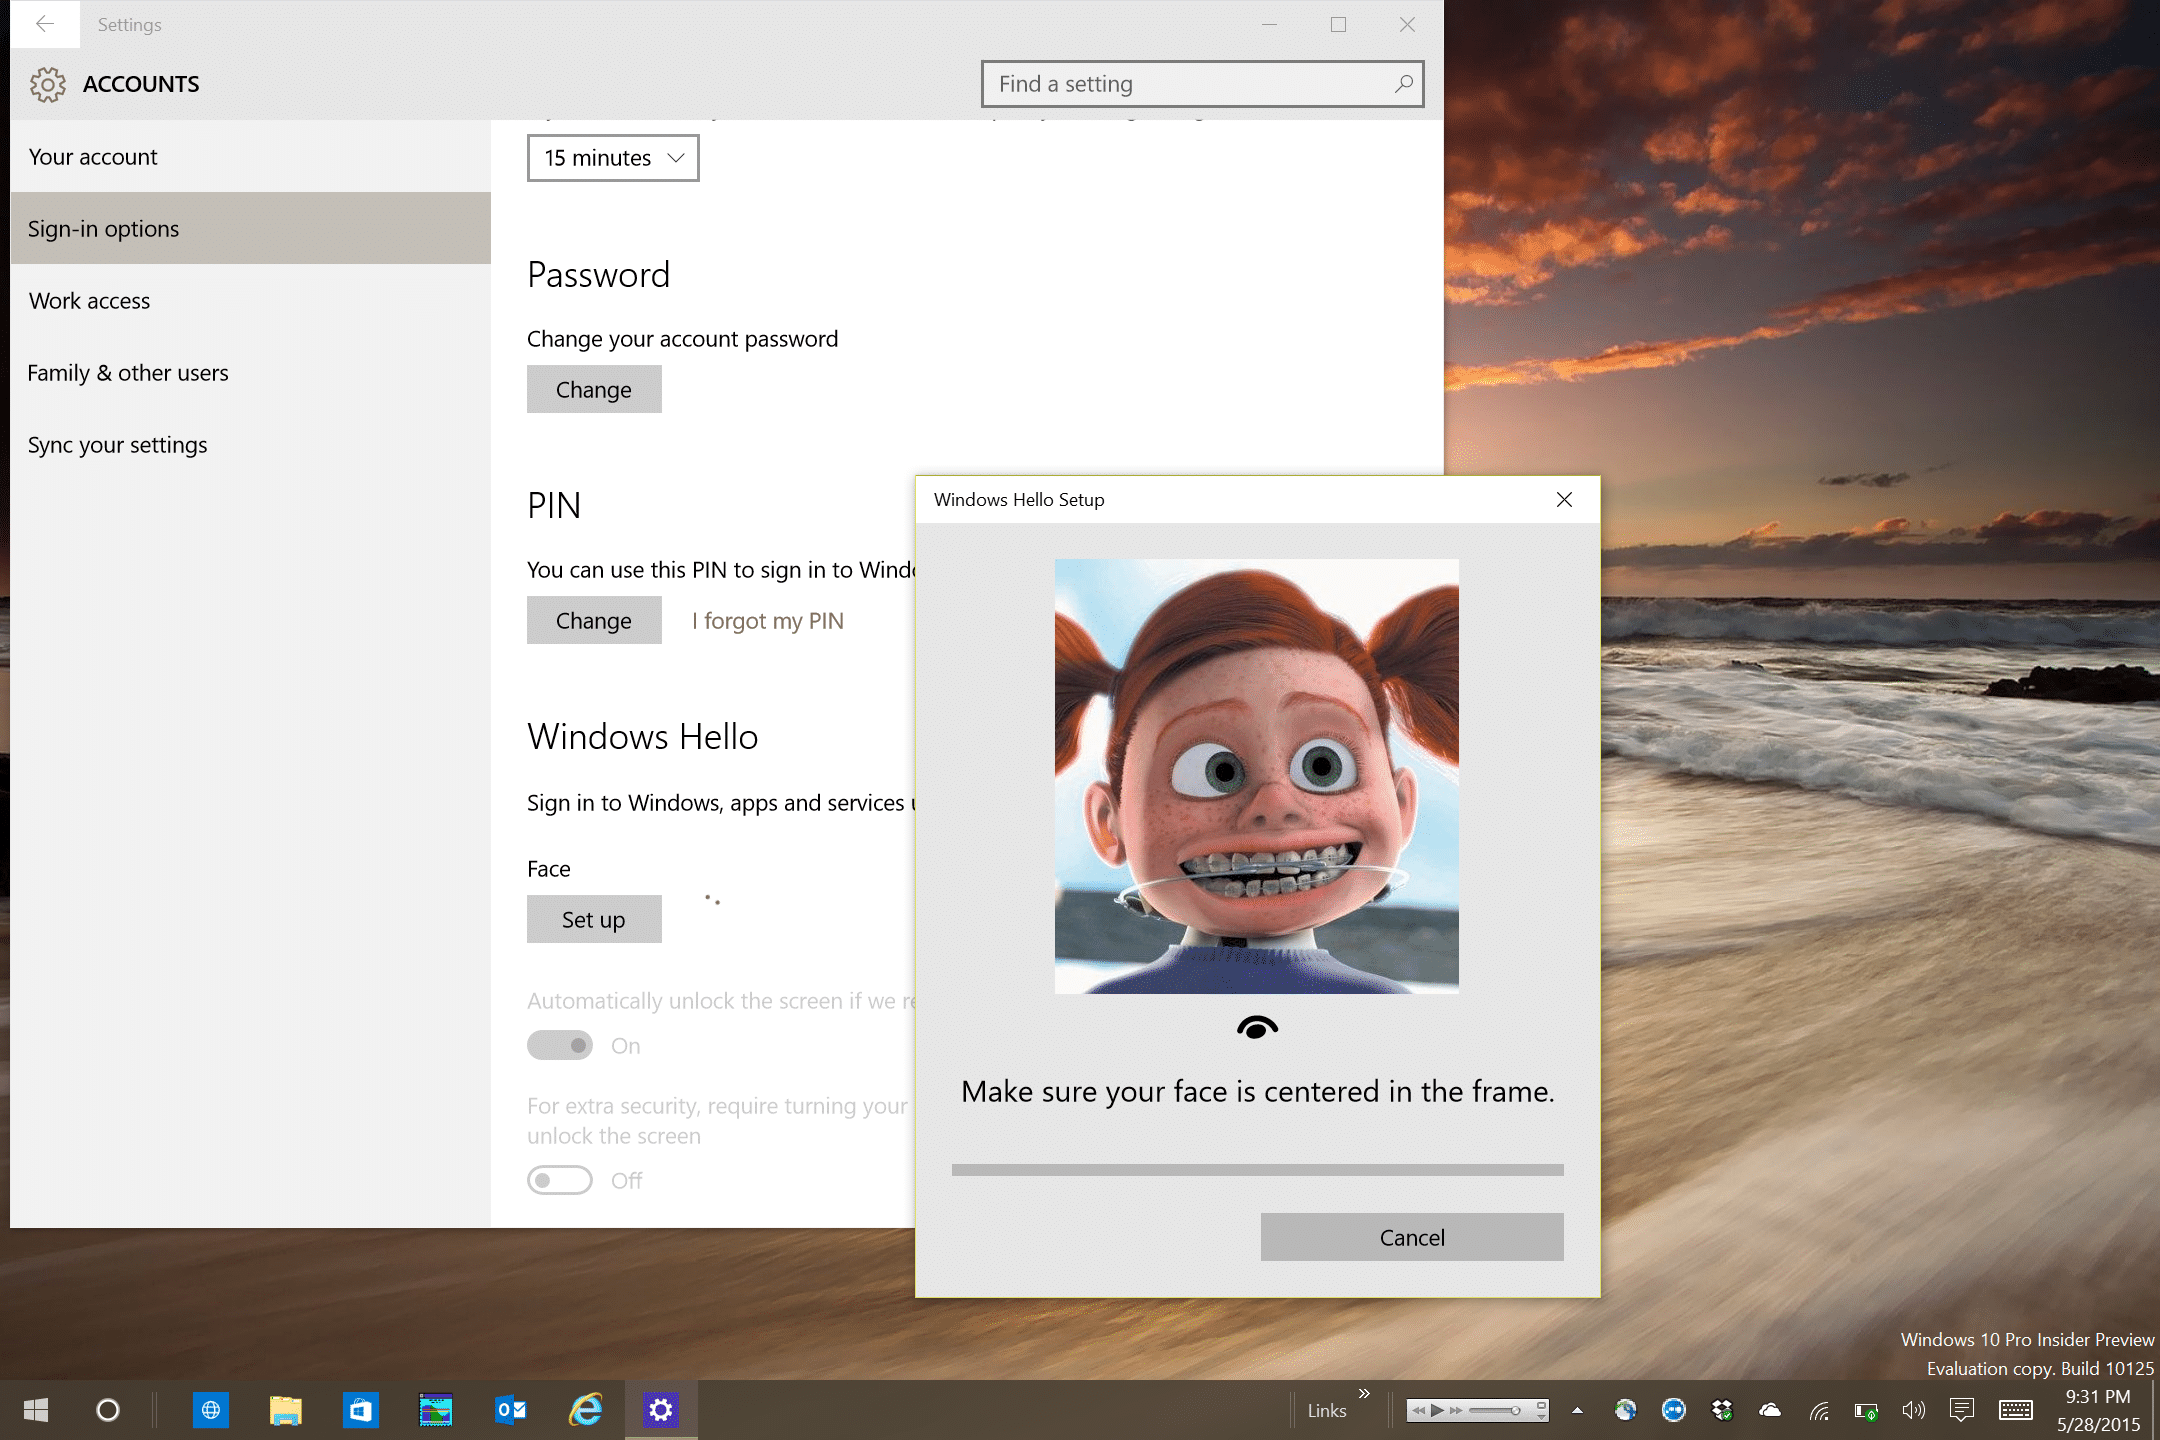Image resolution: width=2160 pixels, height=1440 pixels.
Task: Click the Dropbox tray icon
Action: 1722,1410
